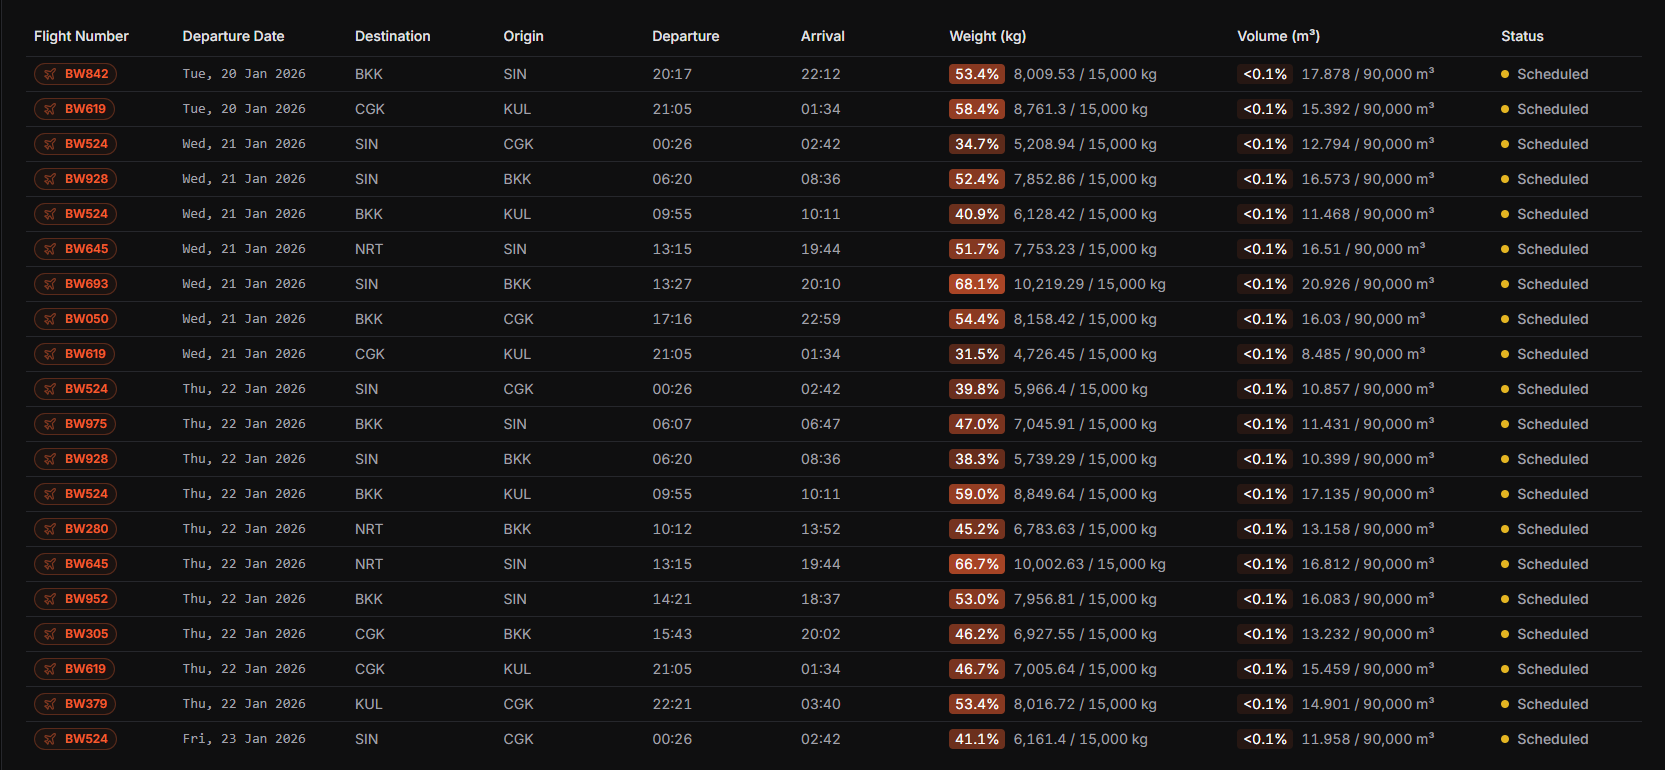Click the Departure column header

pos(685,36)
